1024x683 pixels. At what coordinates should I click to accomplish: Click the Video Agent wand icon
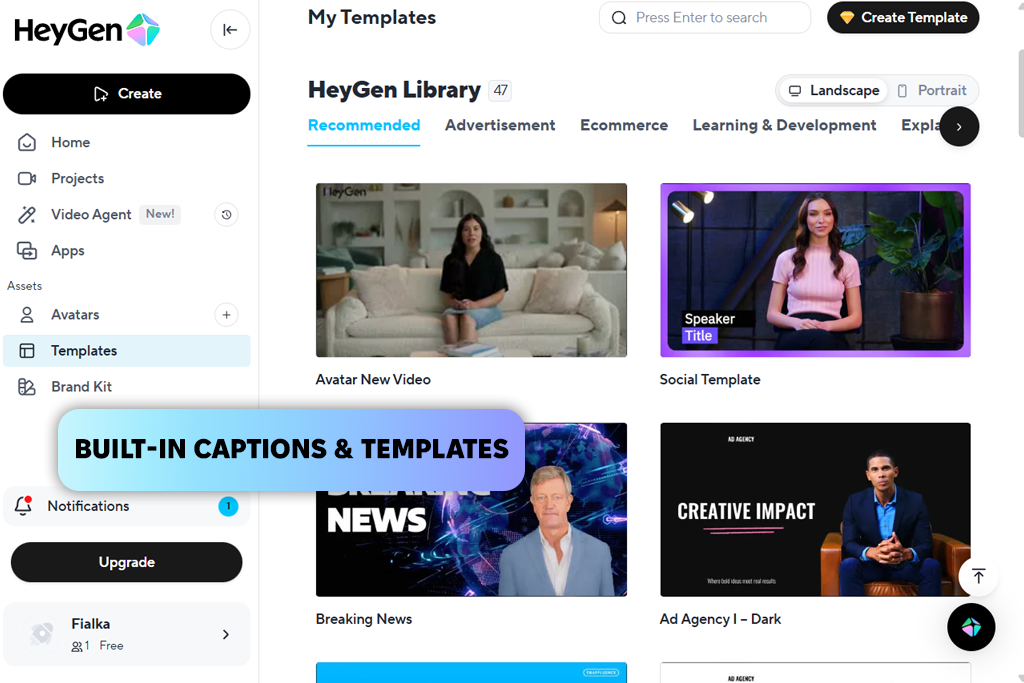tap(27, 214)
